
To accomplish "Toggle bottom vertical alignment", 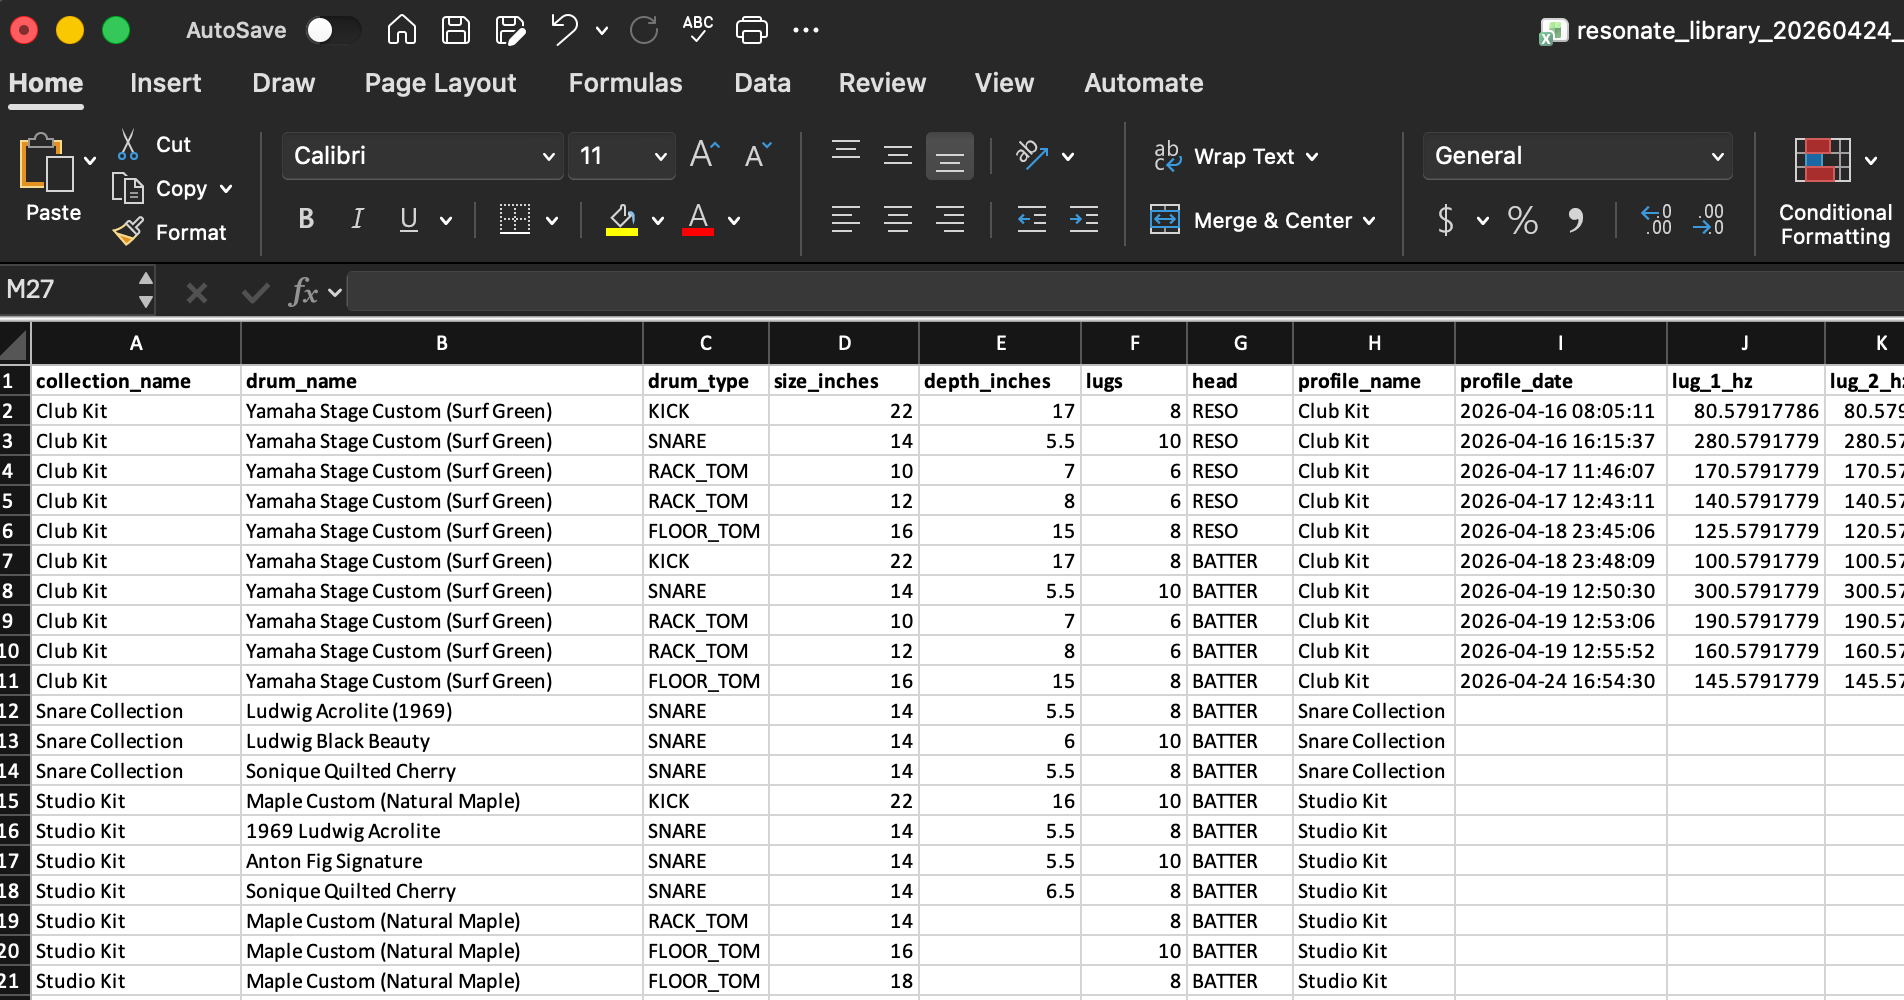I will point(950,157).
